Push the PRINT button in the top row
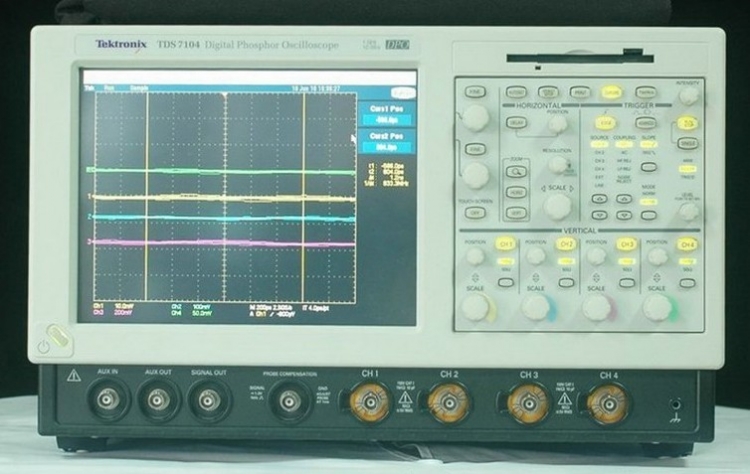Viewport: 750px width, 474px height. [x=580, y=92]
